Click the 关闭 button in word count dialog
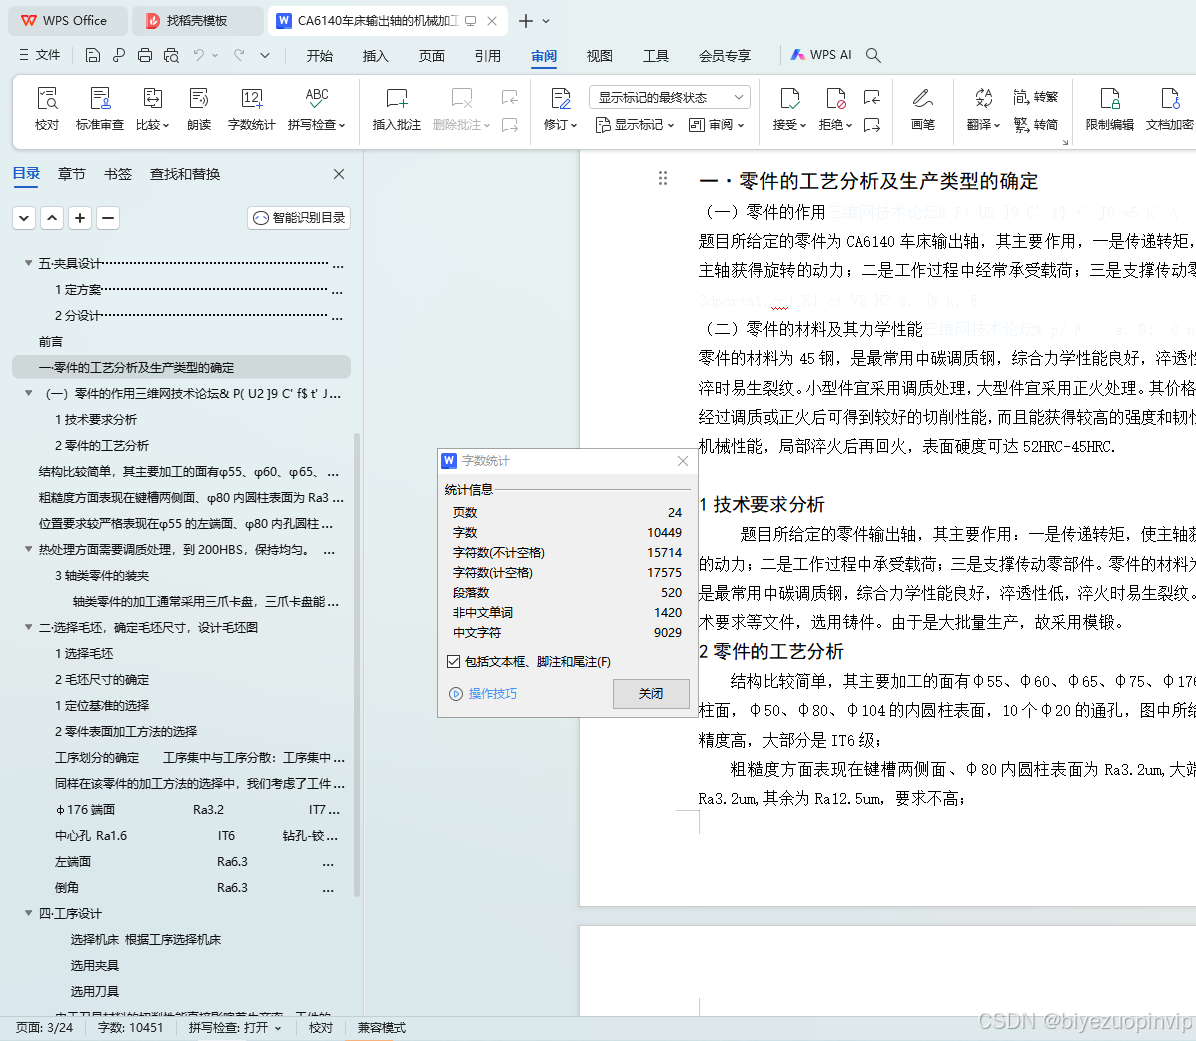 [651, 693]
